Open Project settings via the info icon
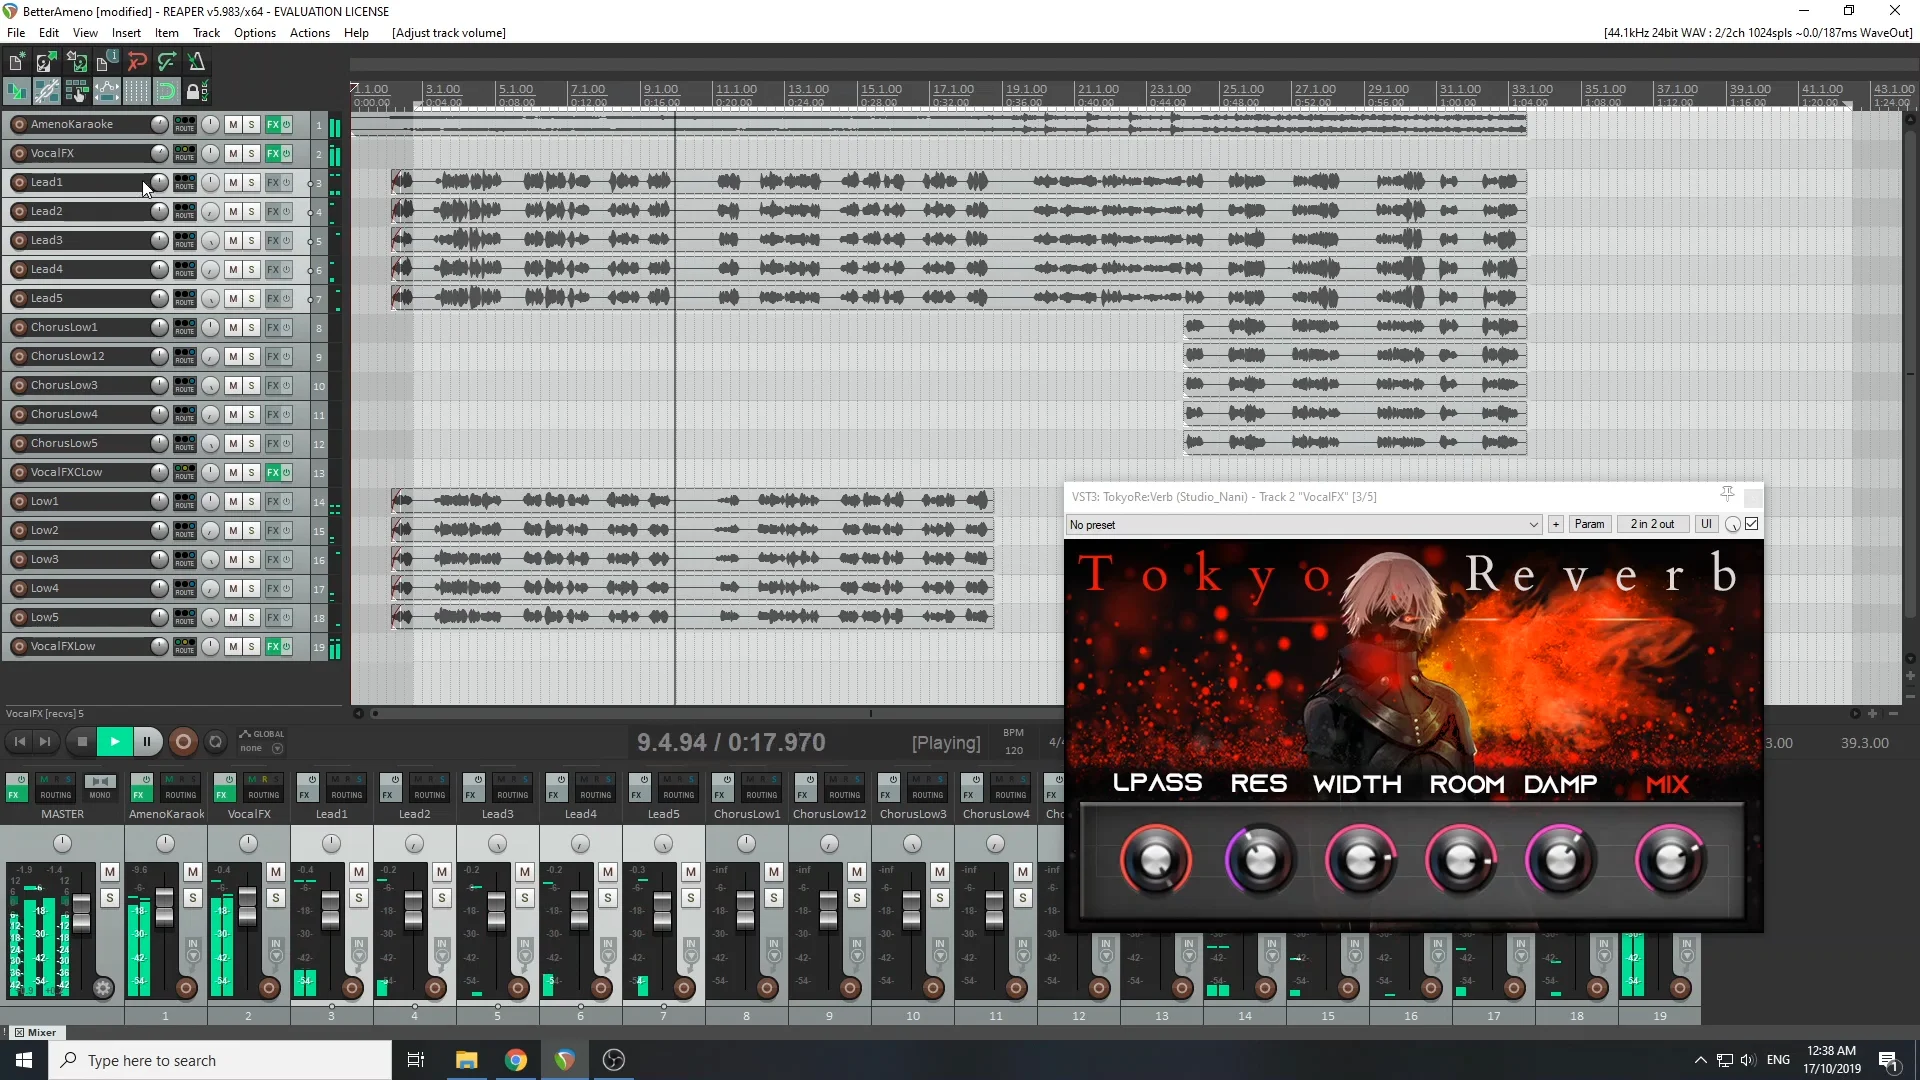Screen dimensions: 1920x1080 pyautogui.click(x=106, y=61)
